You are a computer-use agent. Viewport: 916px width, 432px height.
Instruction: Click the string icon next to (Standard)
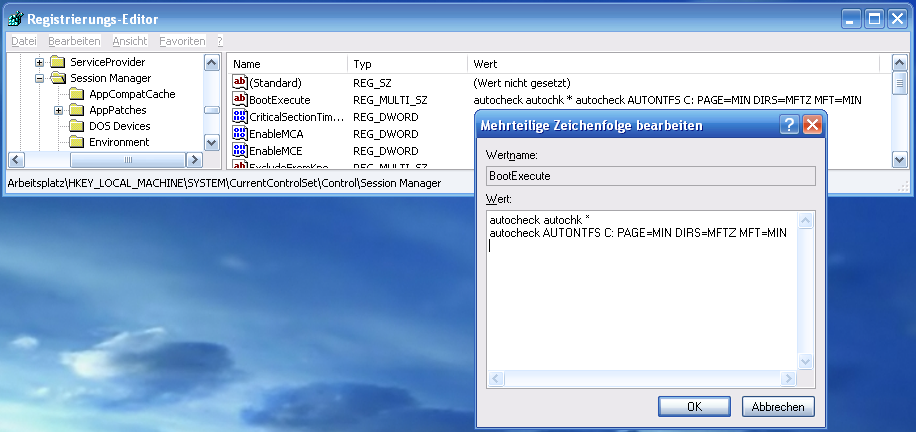(x=240, y=82)
